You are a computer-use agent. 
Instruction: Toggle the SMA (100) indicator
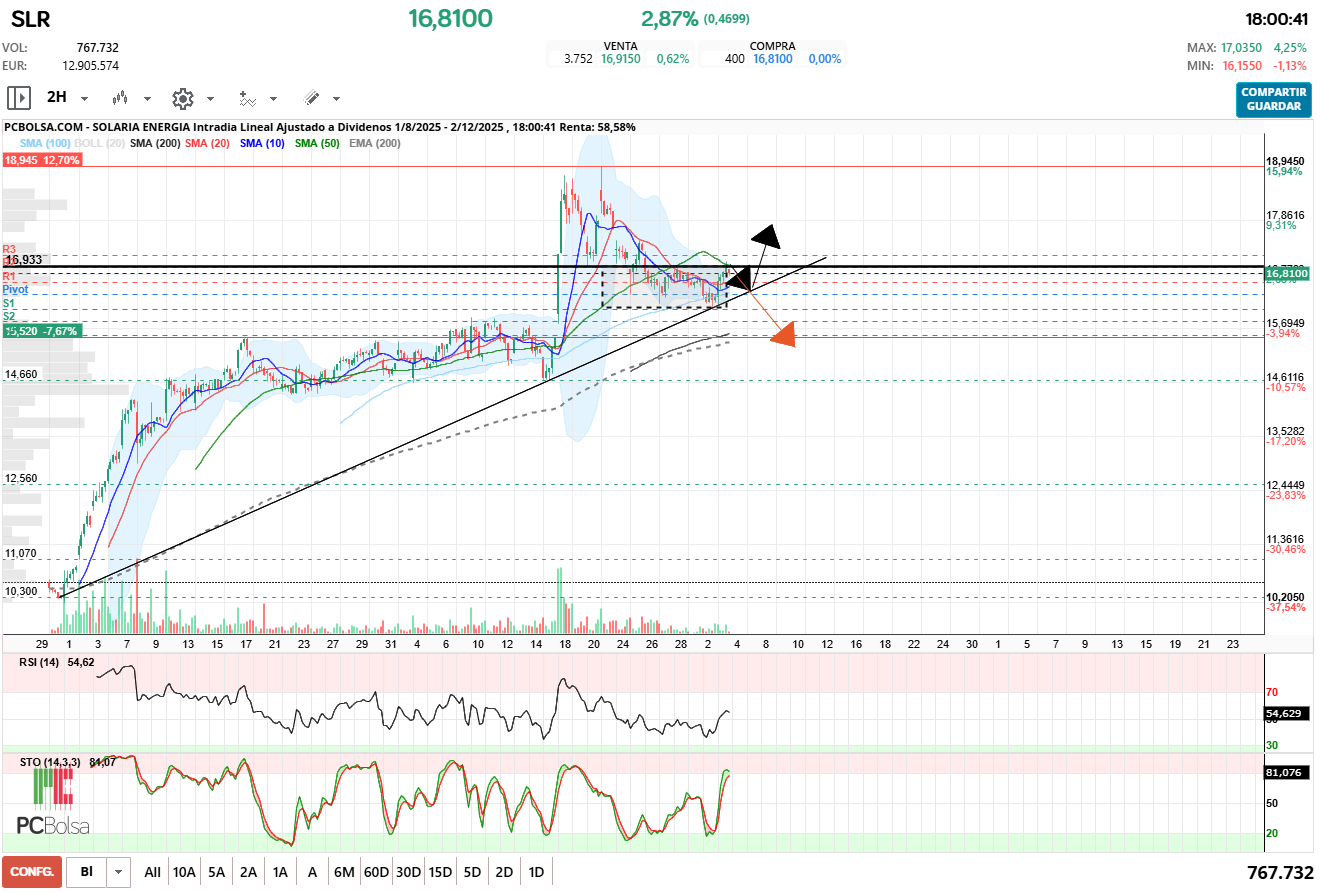pos(45,144)
